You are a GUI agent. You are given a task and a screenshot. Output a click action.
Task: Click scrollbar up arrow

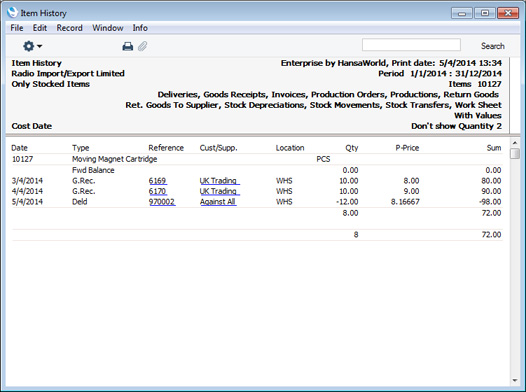[515, 143]
